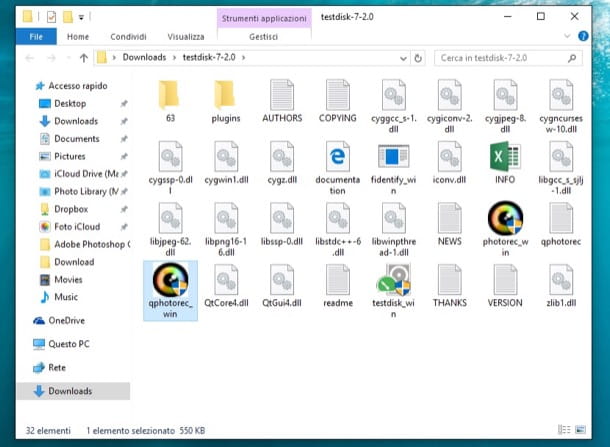Viewport: 610px width, 447px height.
Task: Go up one folder level
Action: click(84, 58)
